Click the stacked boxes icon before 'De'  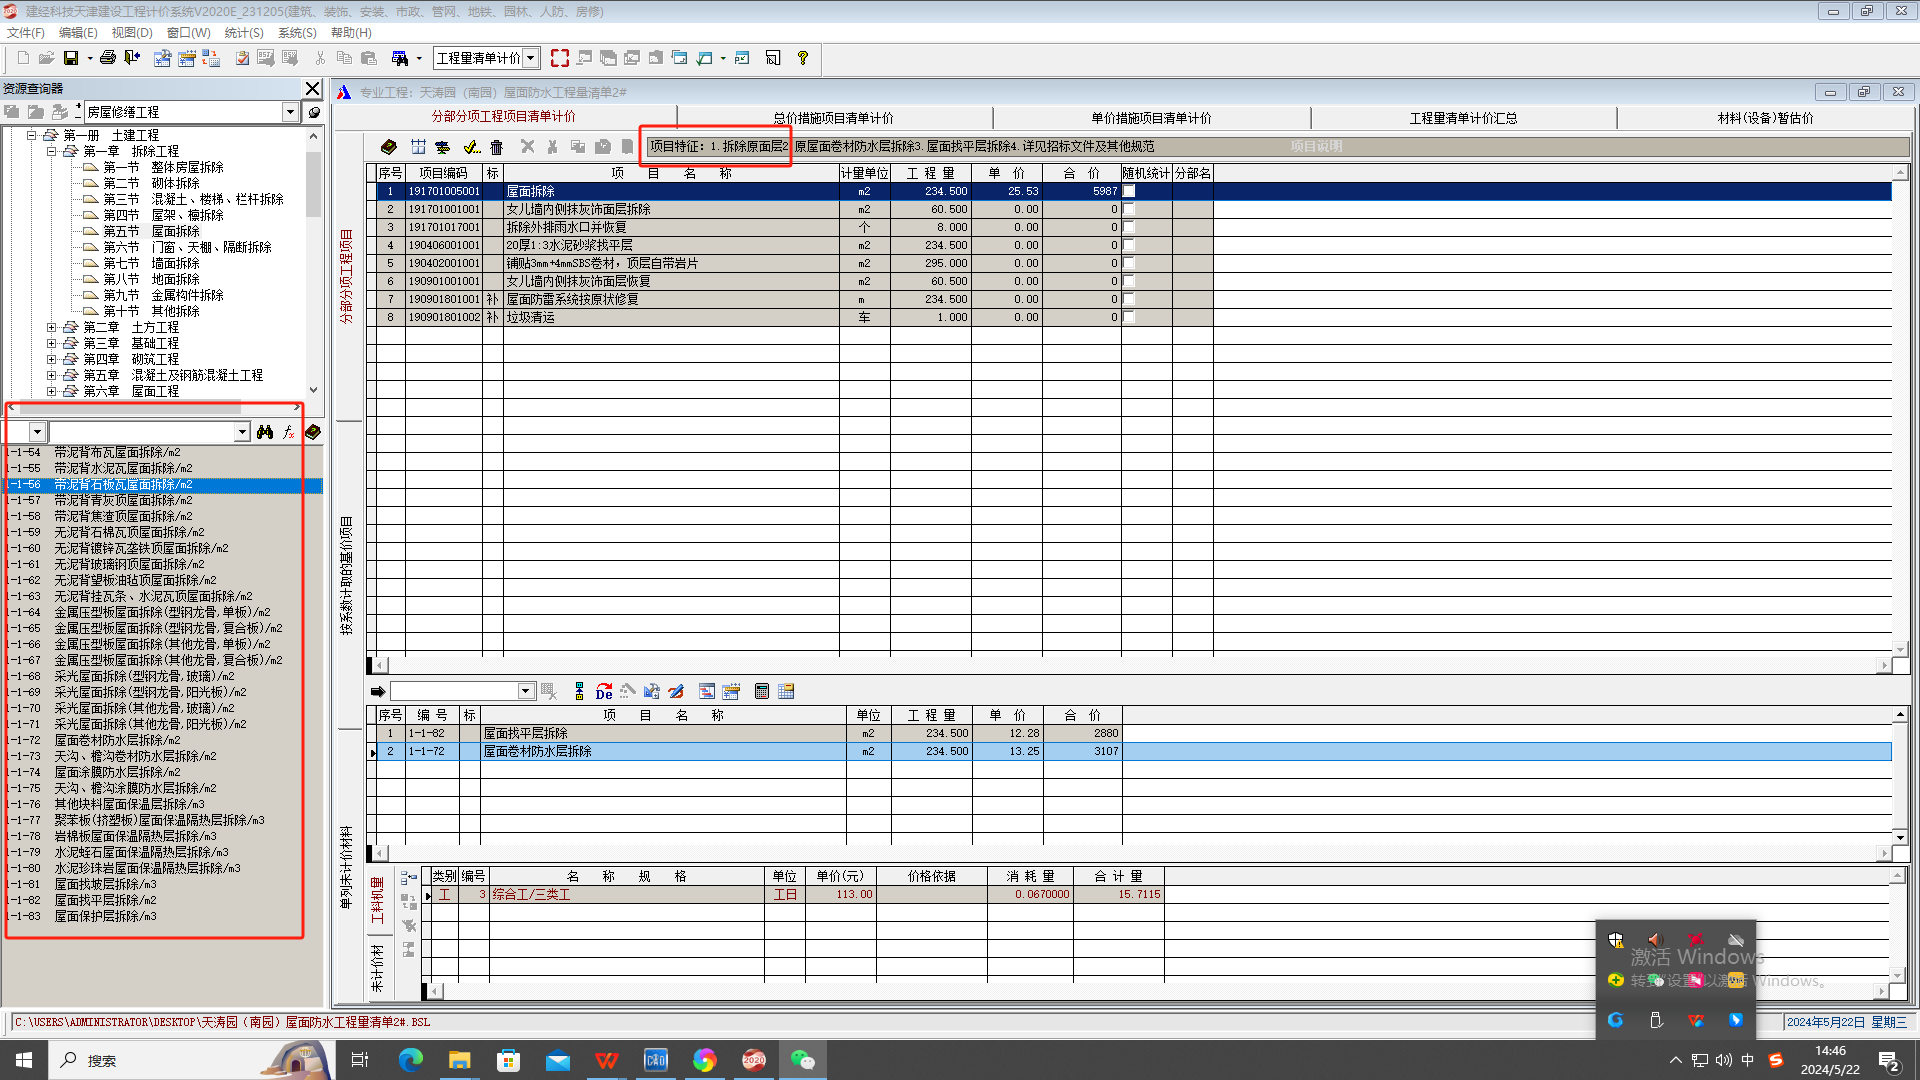tap(579, 692)
